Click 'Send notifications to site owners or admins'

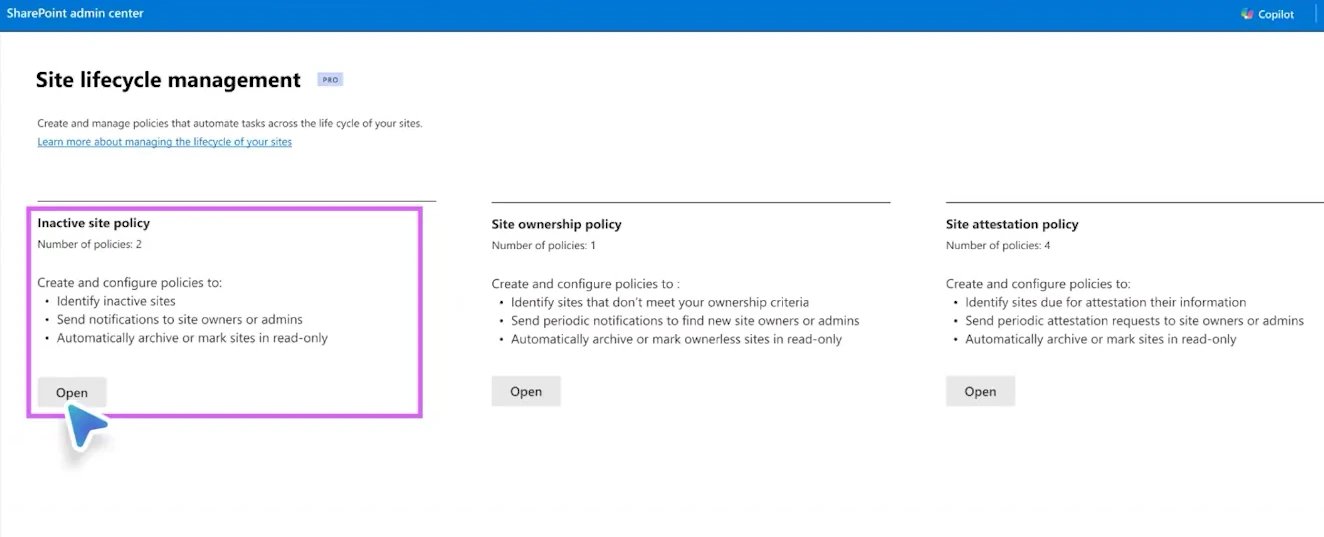coord(180,320)
